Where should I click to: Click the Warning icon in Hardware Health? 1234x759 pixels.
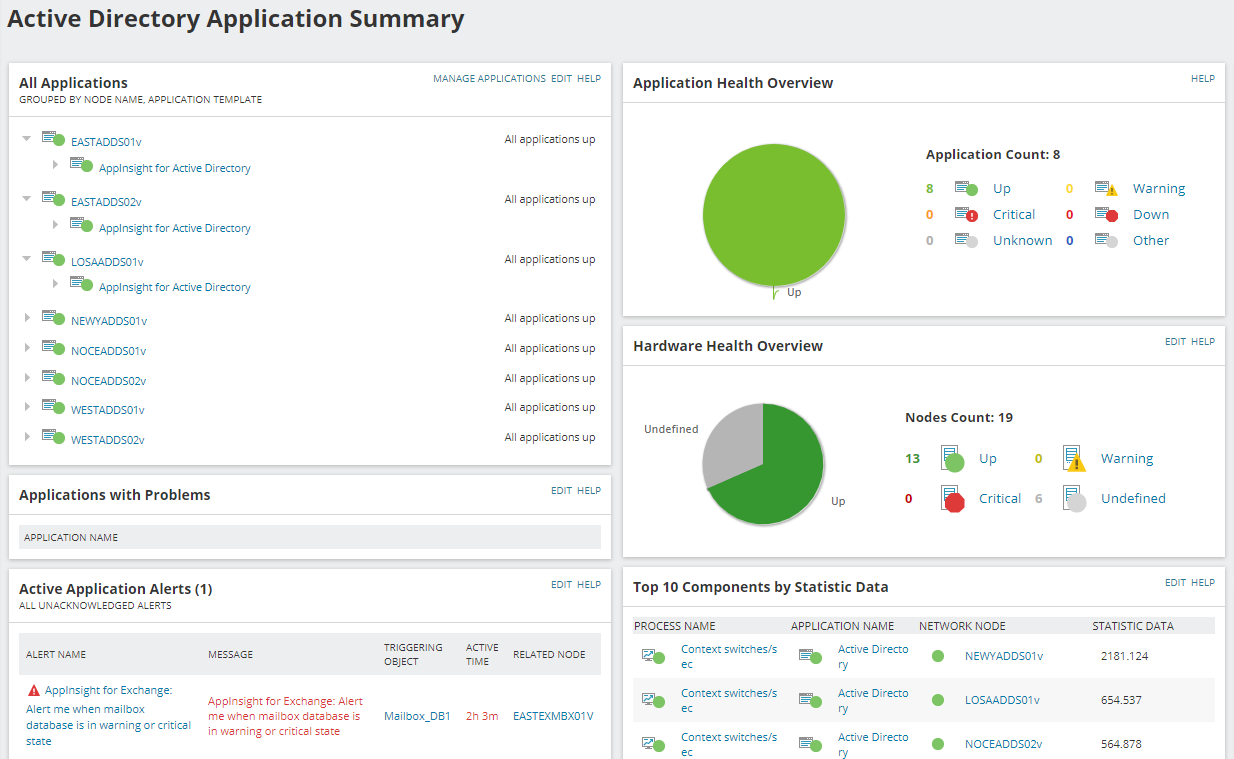(x=1074, y=459)
